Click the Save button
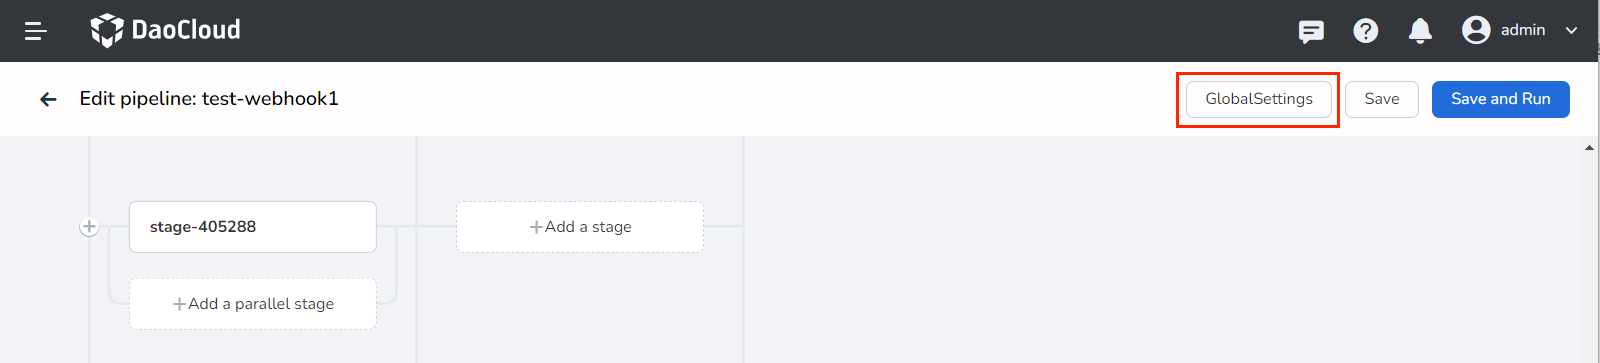Viewport: 1600px width, 363px height. 1382,99
